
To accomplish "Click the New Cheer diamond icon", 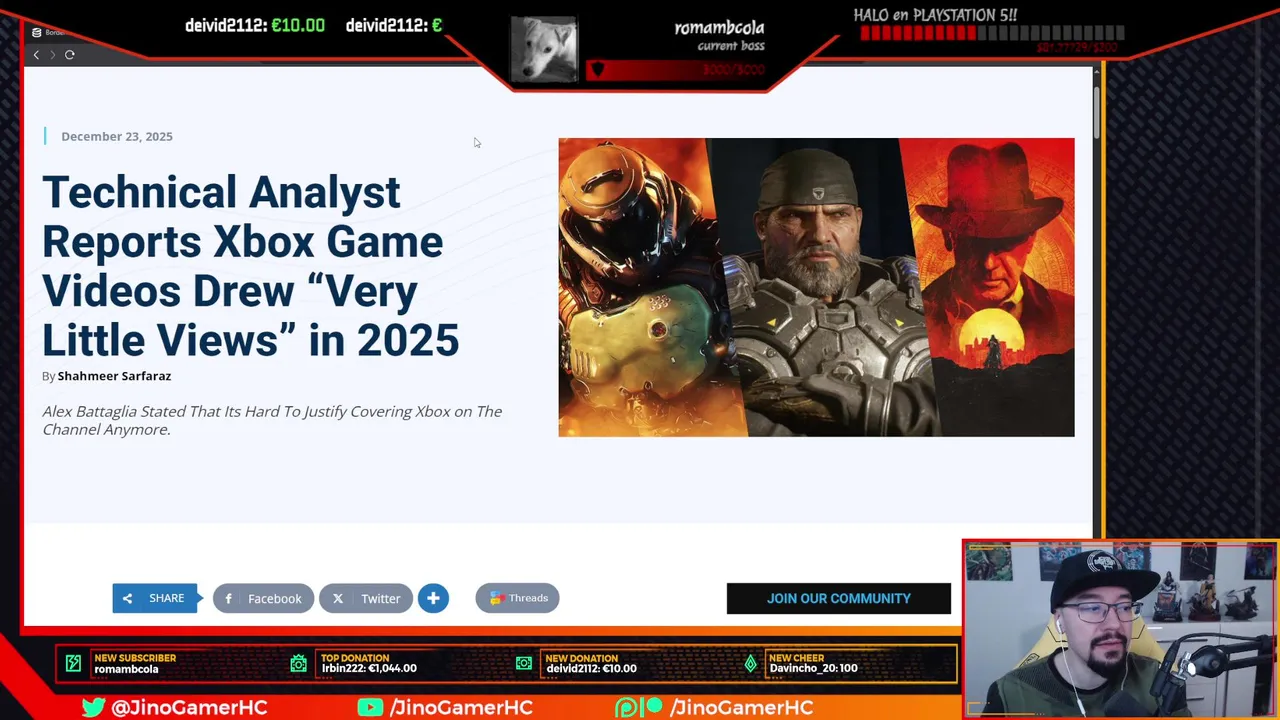I will [x=751, y=663].
